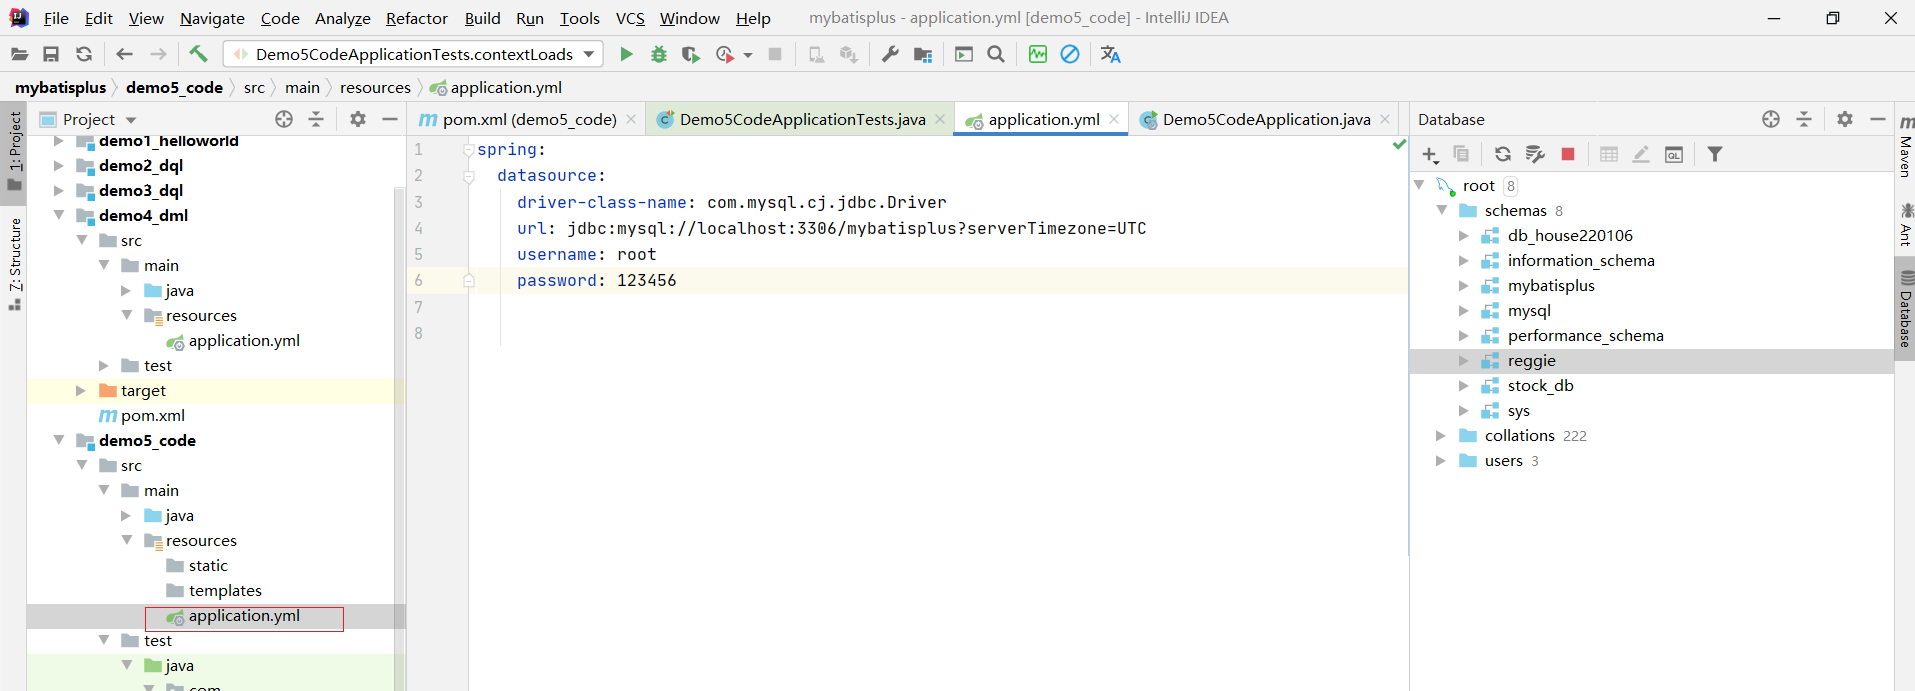
Task: Click the resources breadcrumb
Action: tap(375, 88)
